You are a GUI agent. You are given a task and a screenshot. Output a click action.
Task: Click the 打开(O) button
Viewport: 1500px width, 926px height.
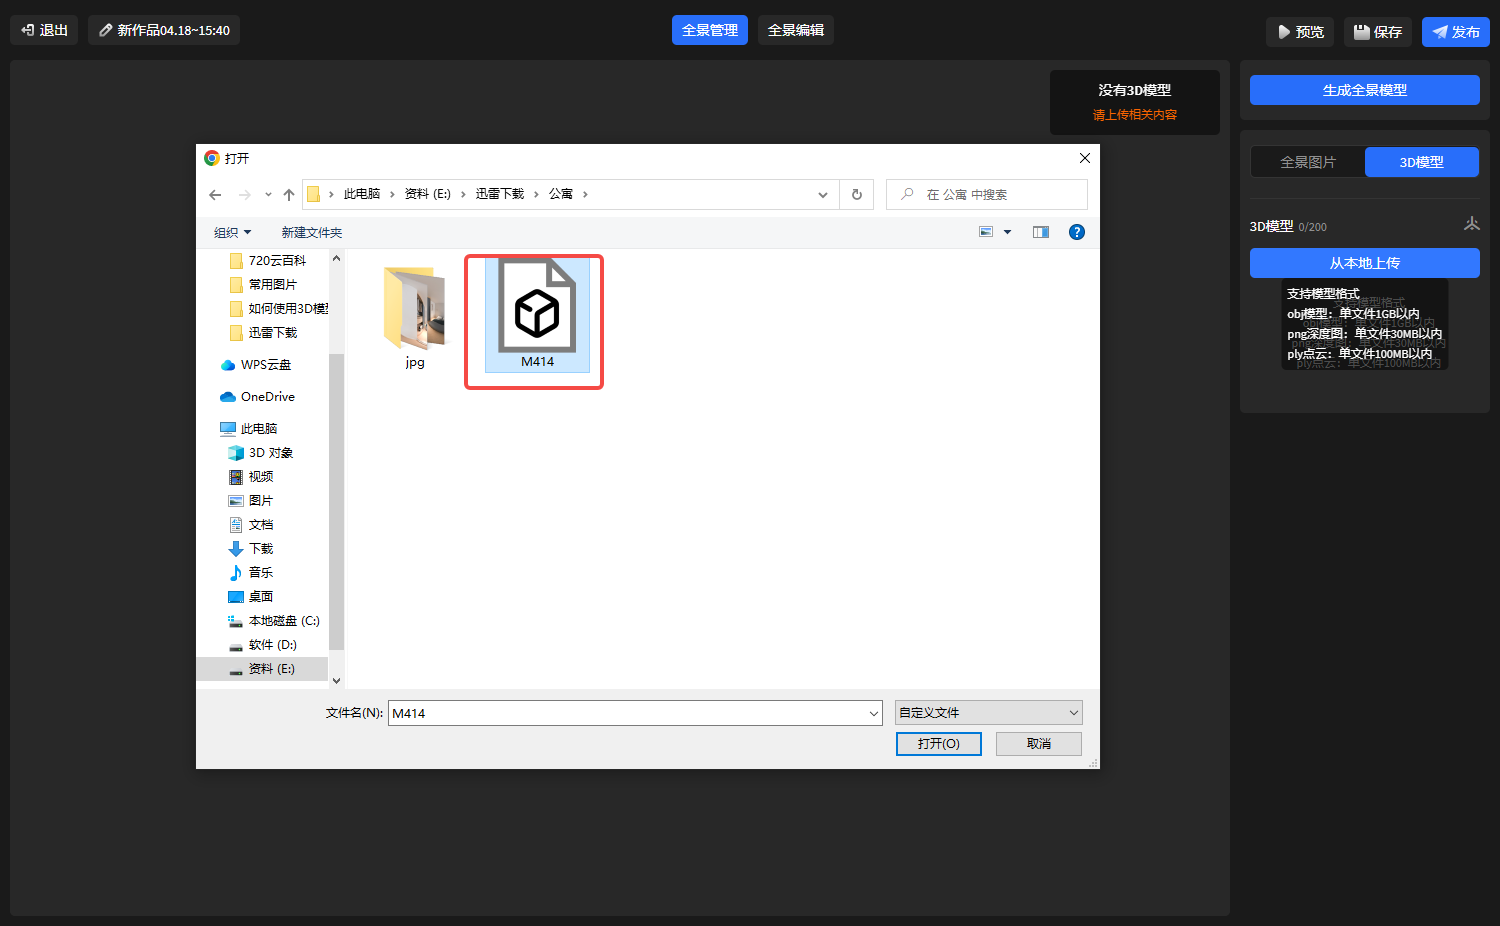click(x=938, y=744)
